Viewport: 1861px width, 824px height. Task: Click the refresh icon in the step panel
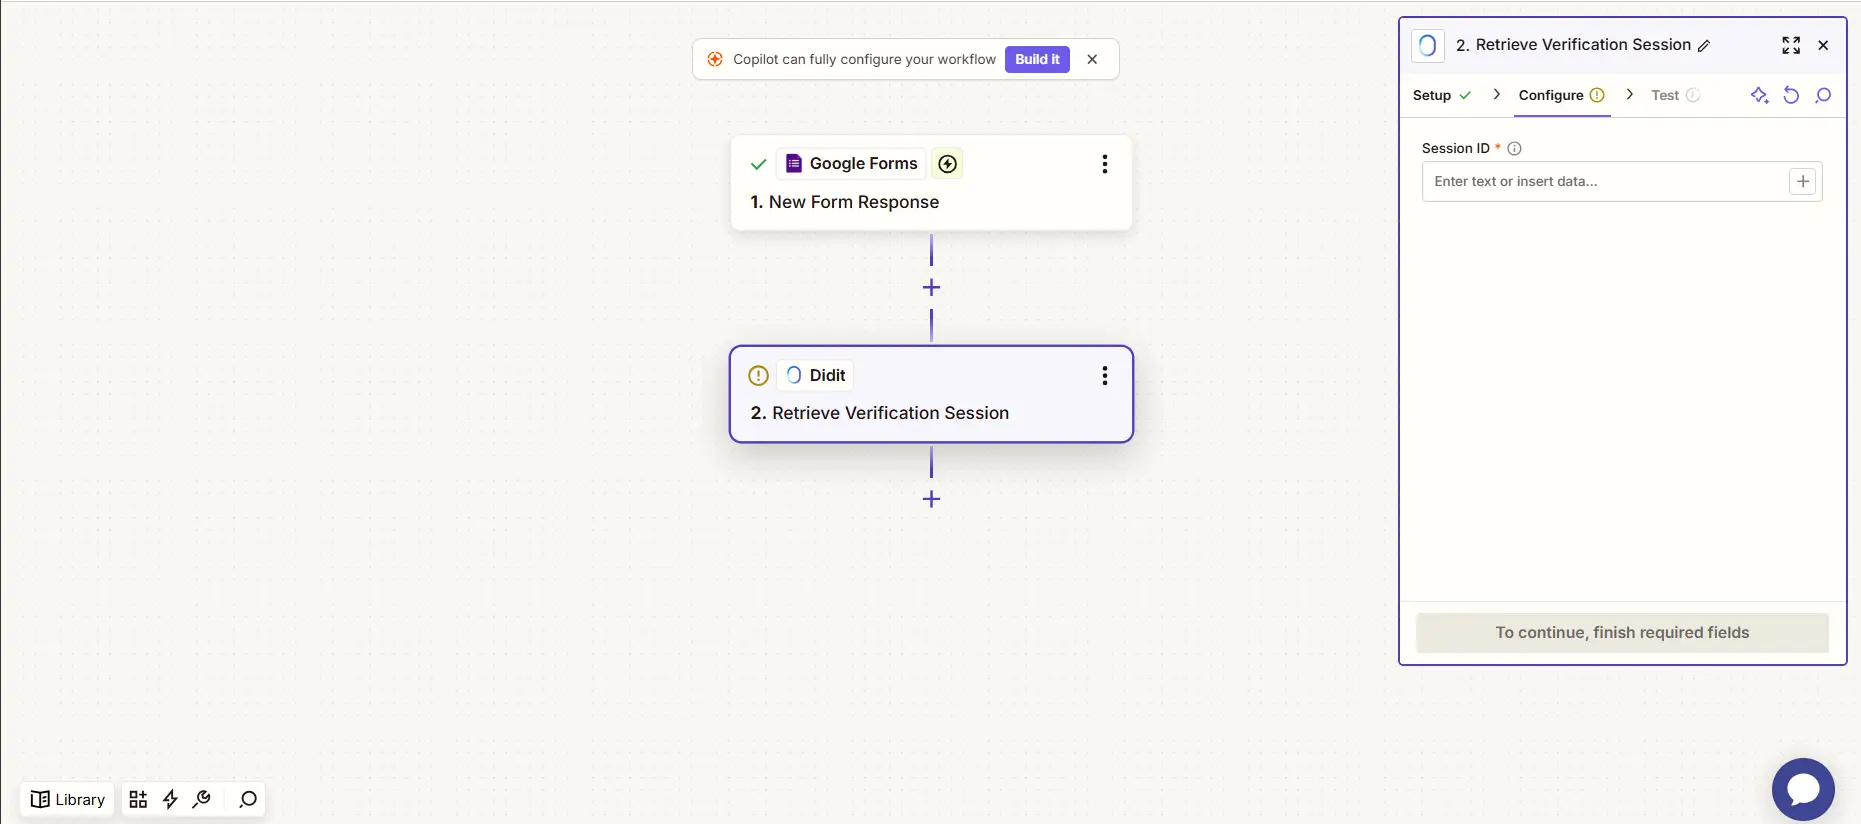click(1791, 95)
